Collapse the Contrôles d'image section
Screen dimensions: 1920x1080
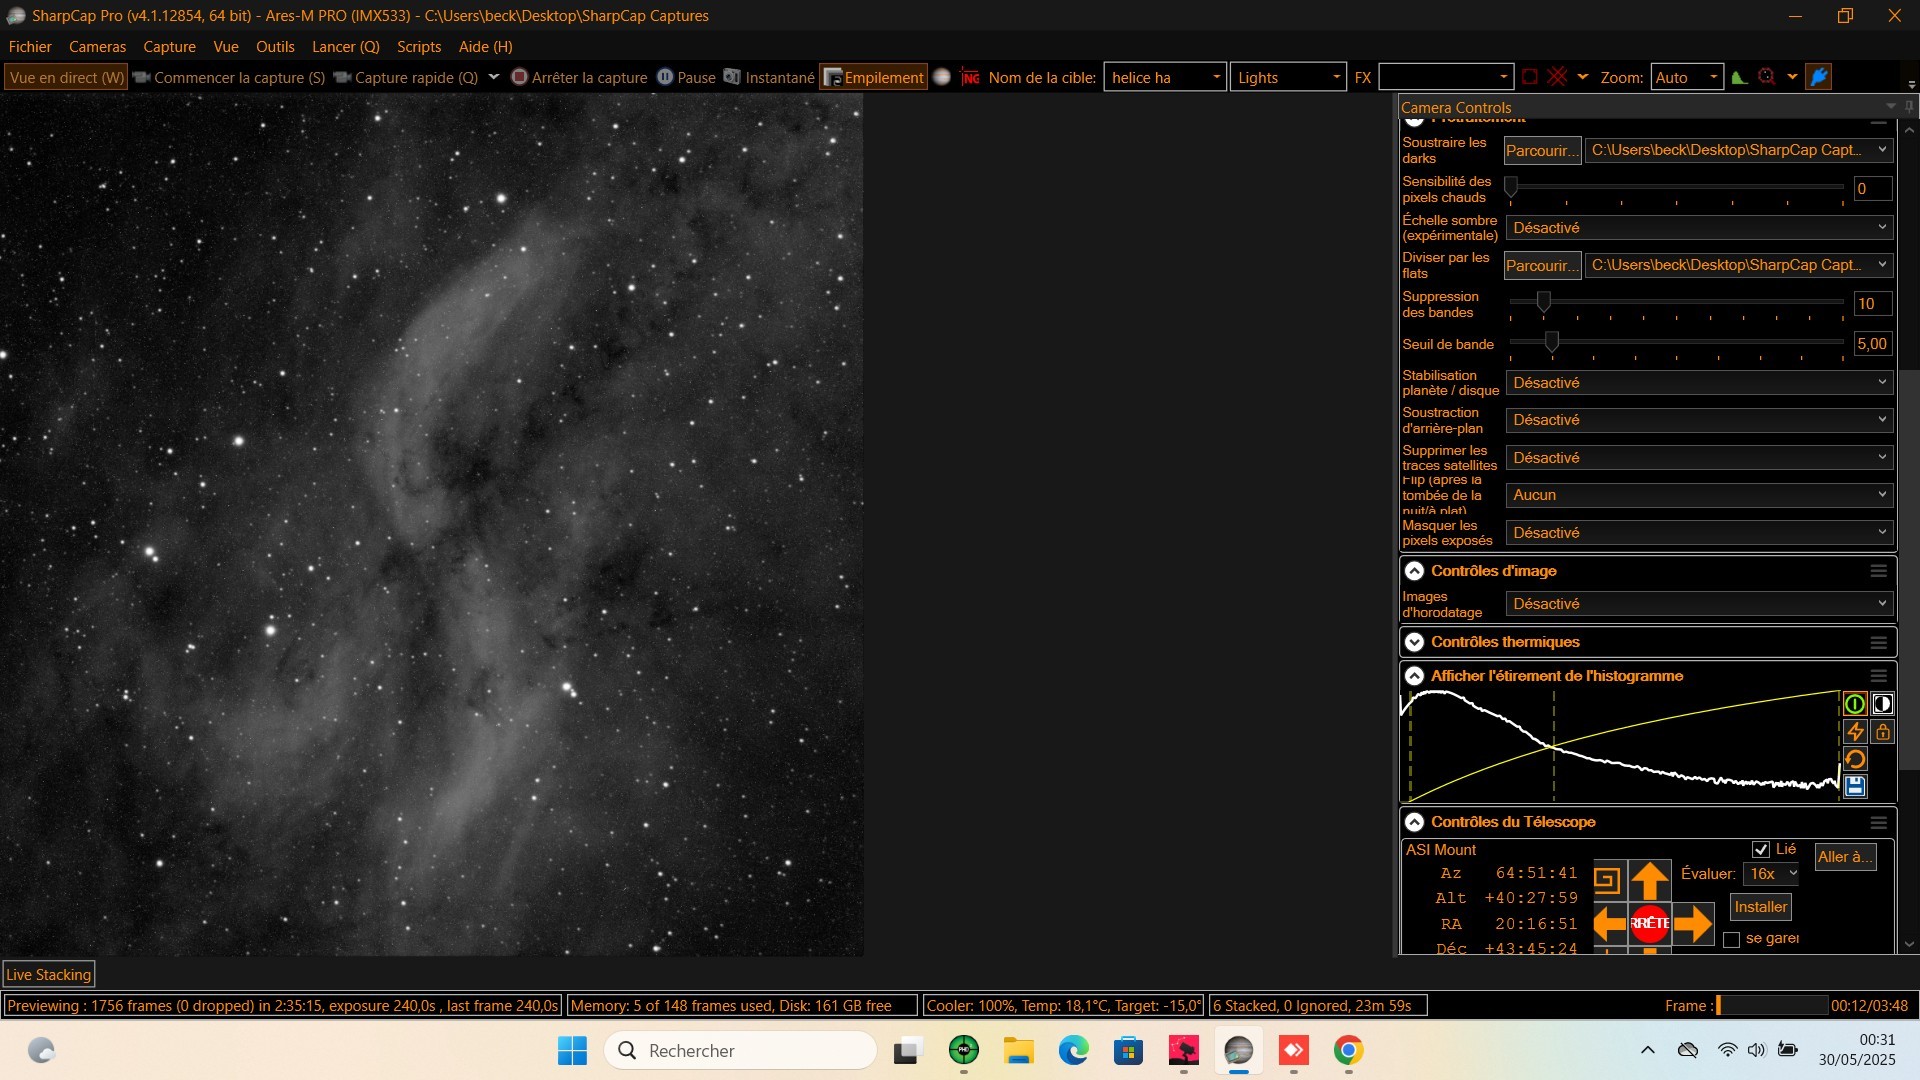coord(1414,571)
